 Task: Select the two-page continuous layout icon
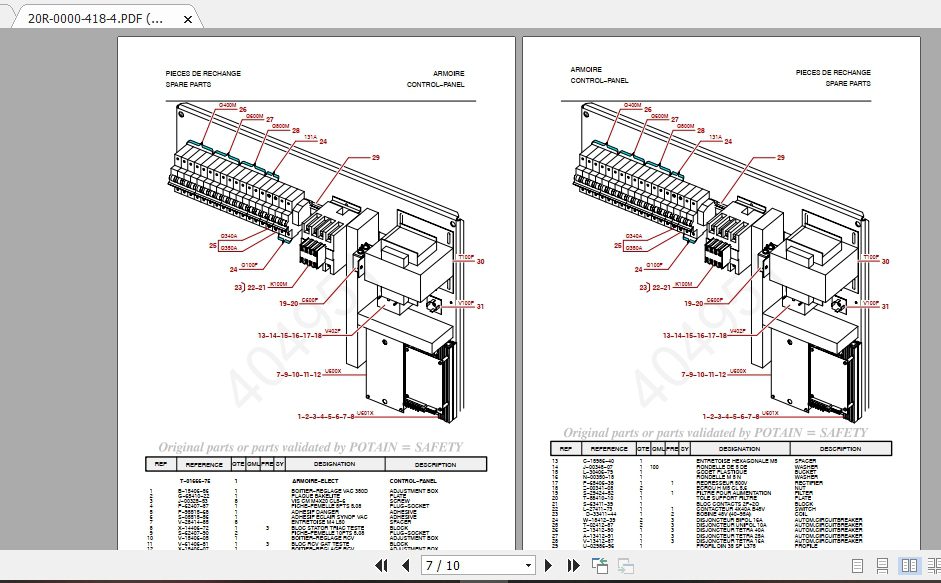point(933,566)
